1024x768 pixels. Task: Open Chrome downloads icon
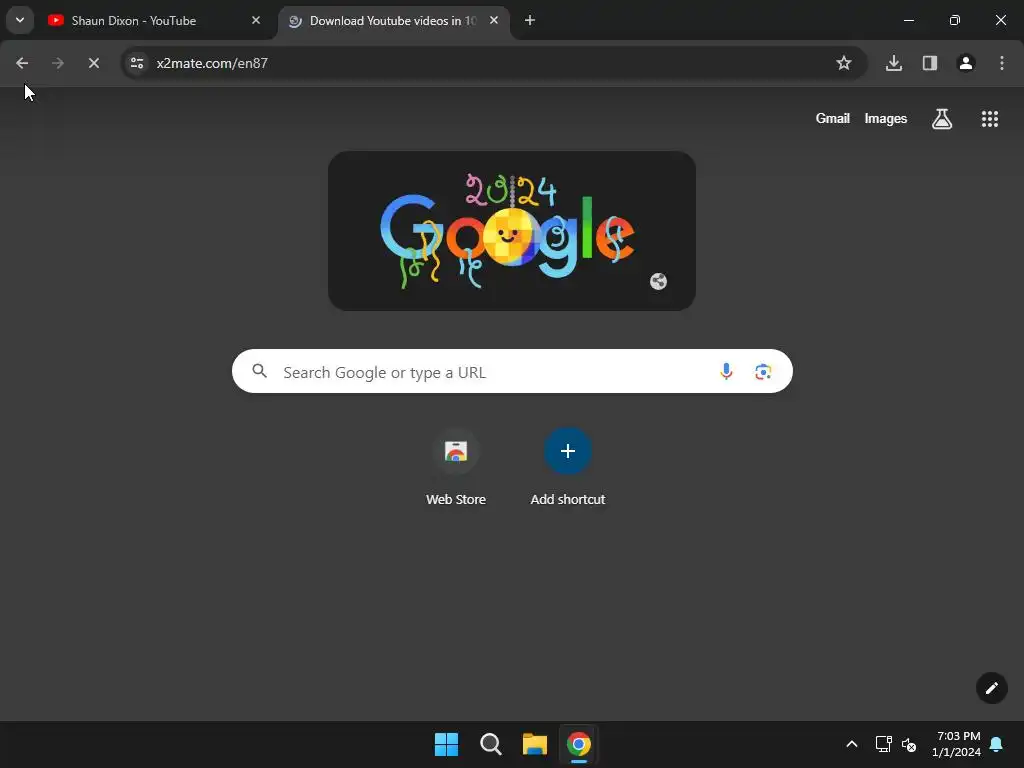(893, 63)
